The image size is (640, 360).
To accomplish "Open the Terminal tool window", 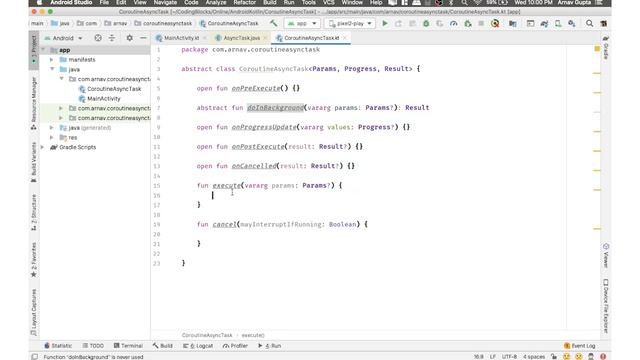I will tap(128, 346).
